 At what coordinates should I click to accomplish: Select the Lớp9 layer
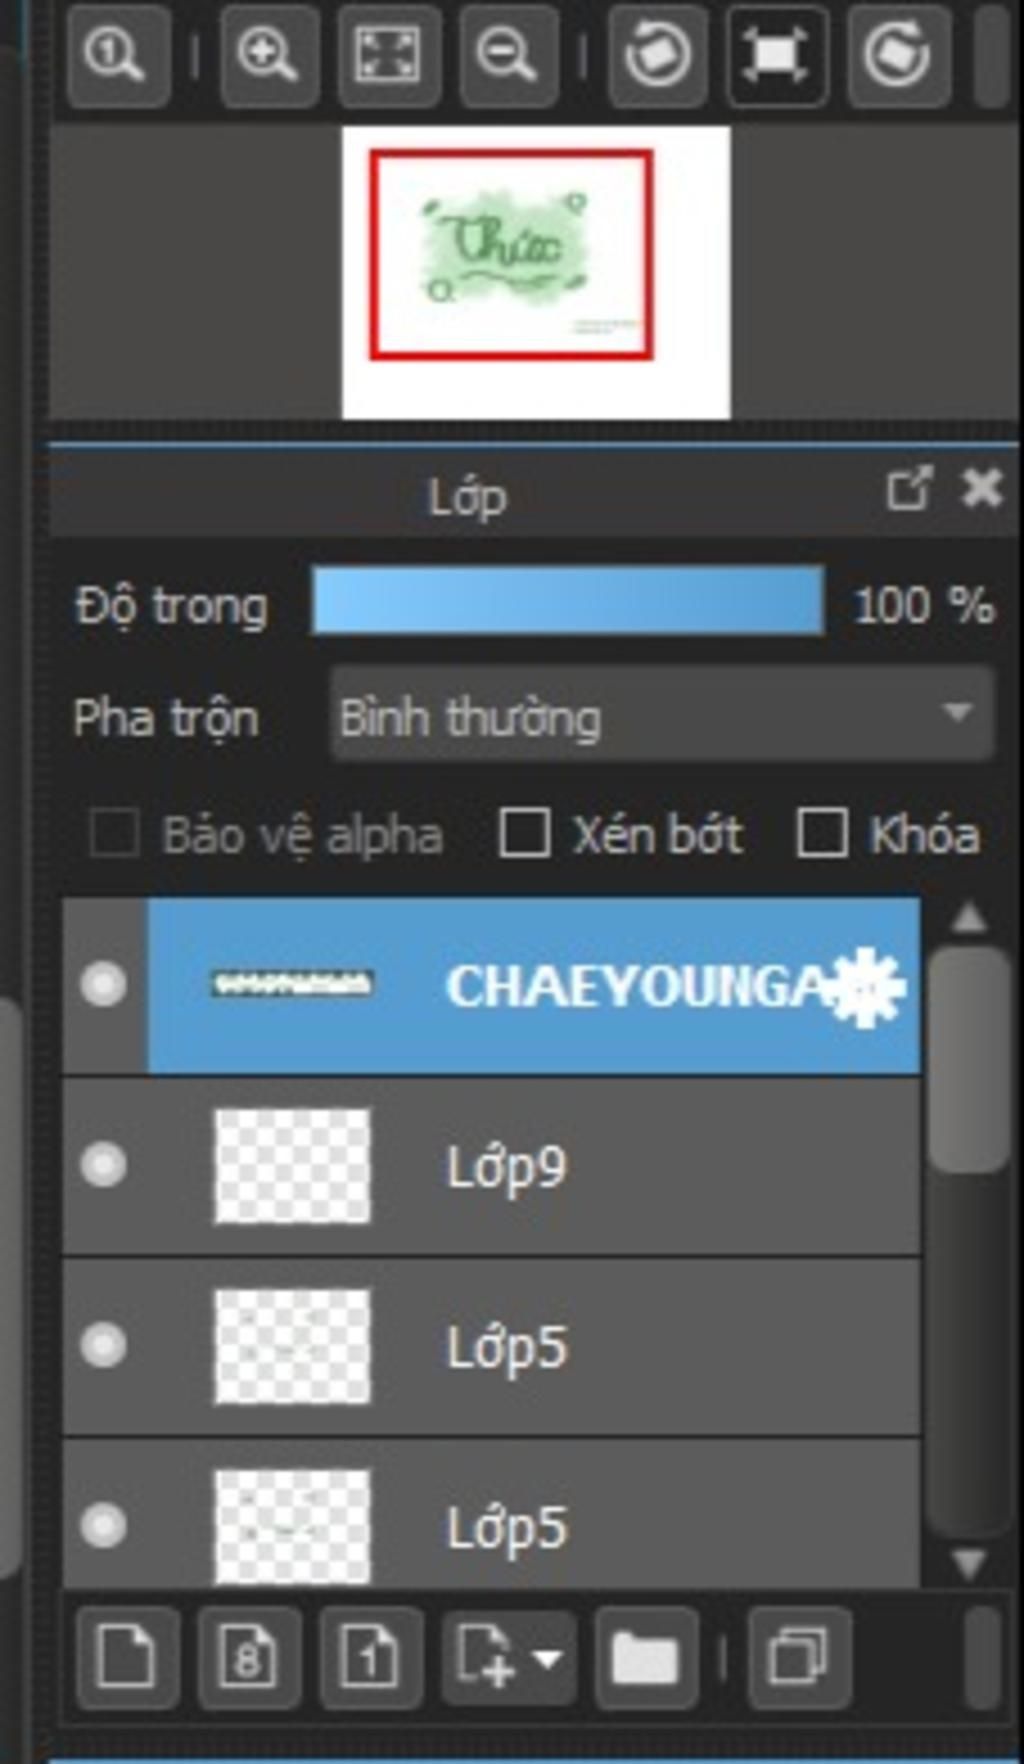coord(491,1167)
